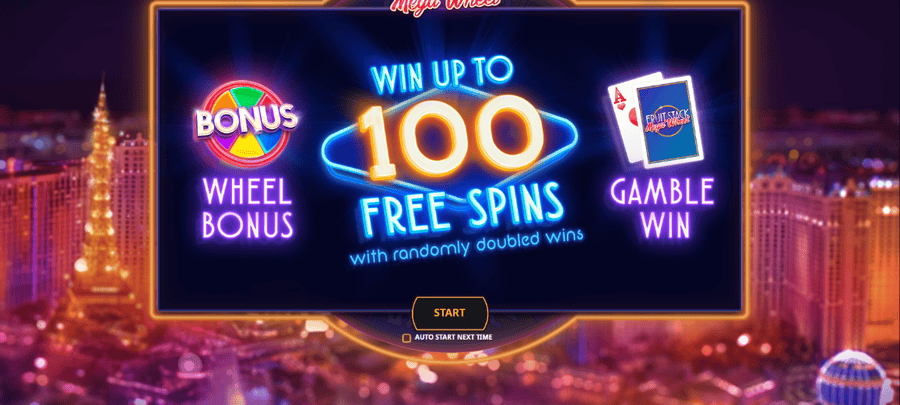Click the AUTO START NEXT TIME label
The image size is (900, 405).
click(x=453, y=338)
